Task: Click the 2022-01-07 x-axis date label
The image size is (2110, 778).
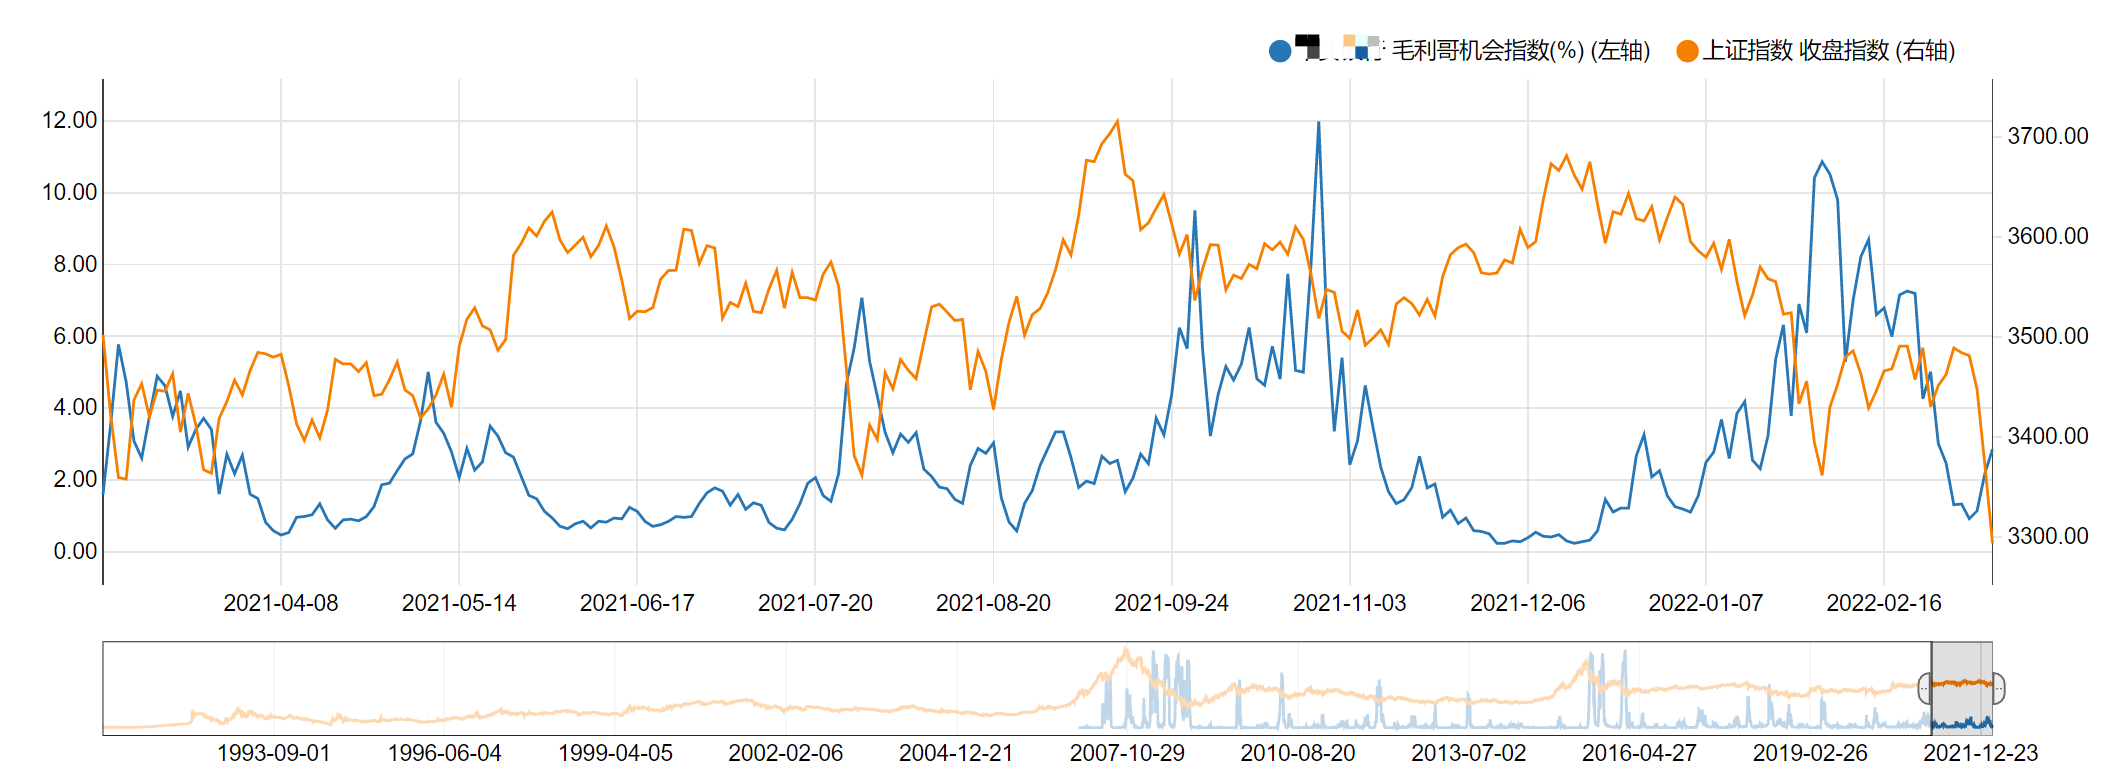Action: click(1705, 603)
